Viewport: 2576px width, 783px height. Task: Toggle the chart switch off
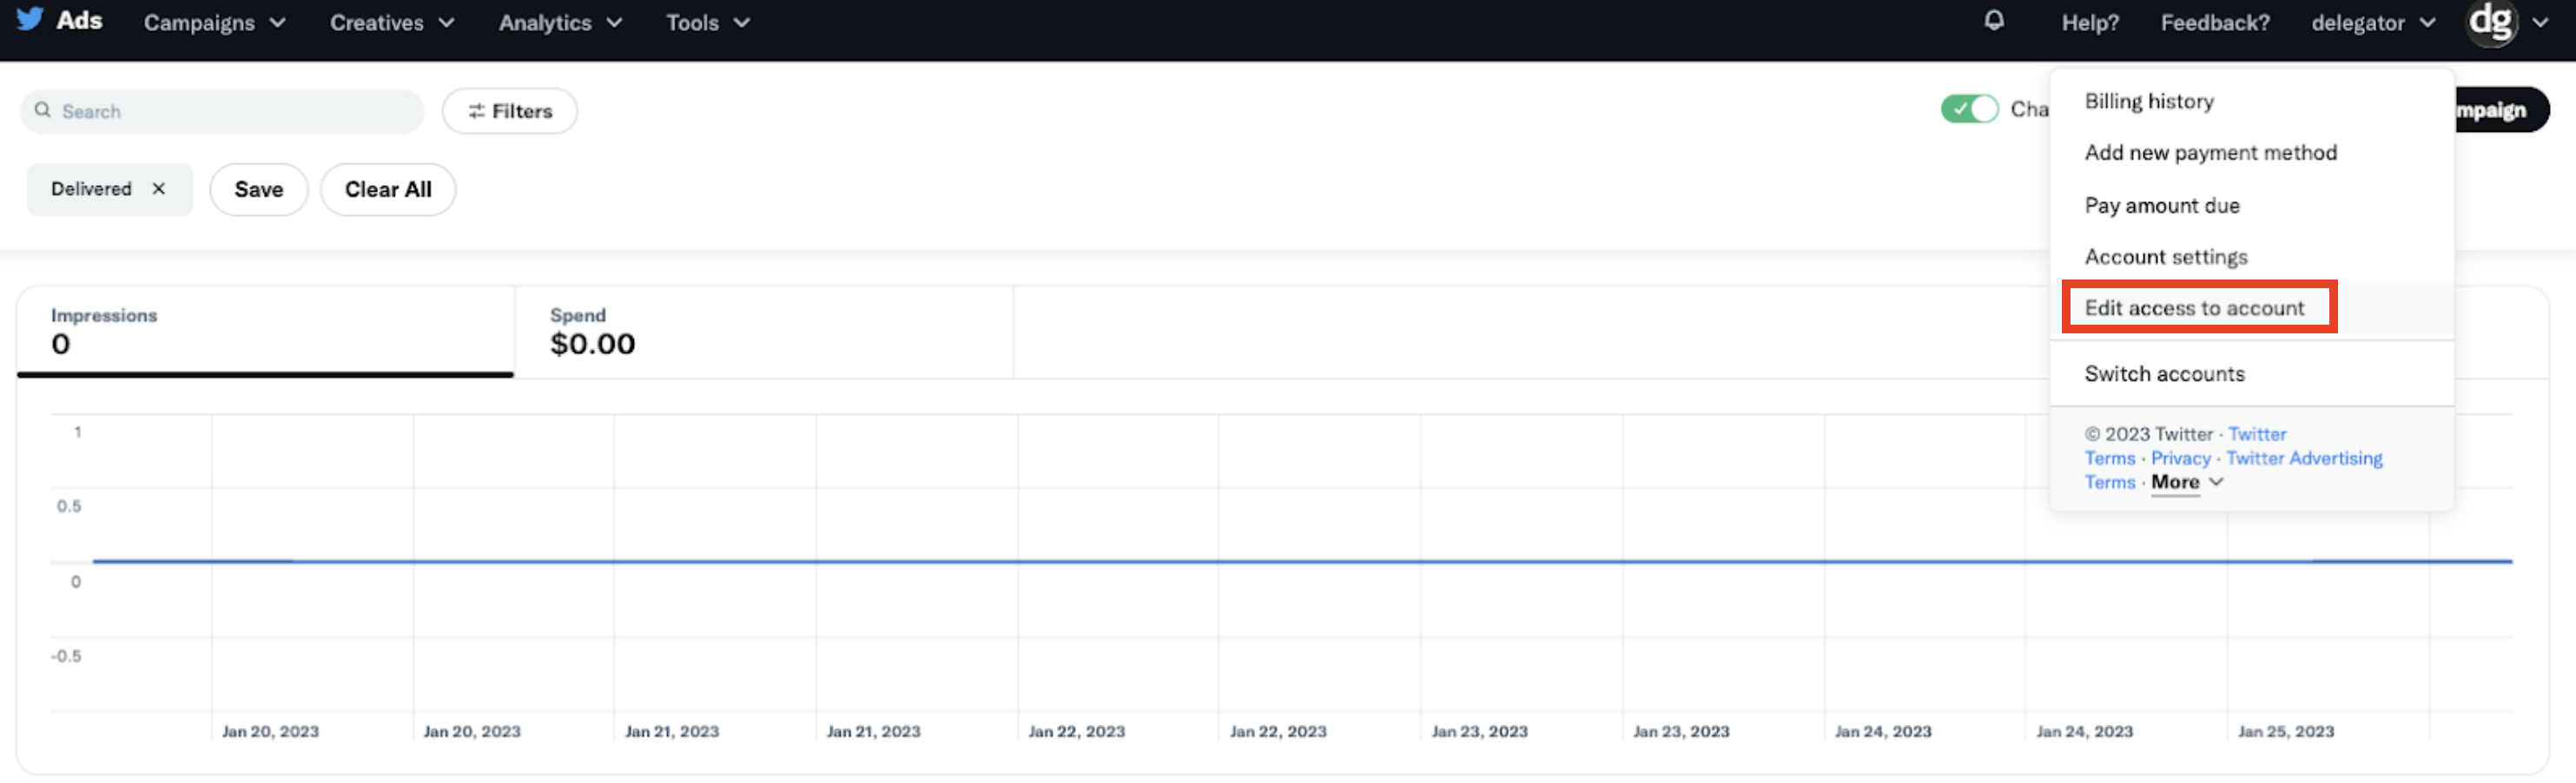[1969, 109]
